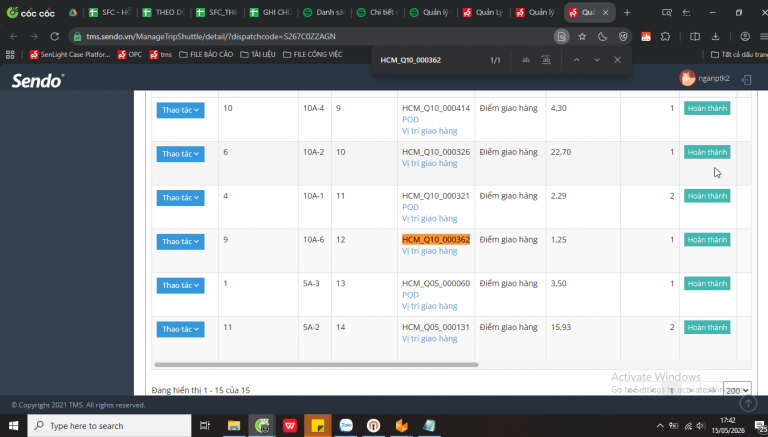Viewport: 768px width, 437px height.
Task: Click Hoàn thành status for HCM_Q05_000131
Action: click(707, 327)
